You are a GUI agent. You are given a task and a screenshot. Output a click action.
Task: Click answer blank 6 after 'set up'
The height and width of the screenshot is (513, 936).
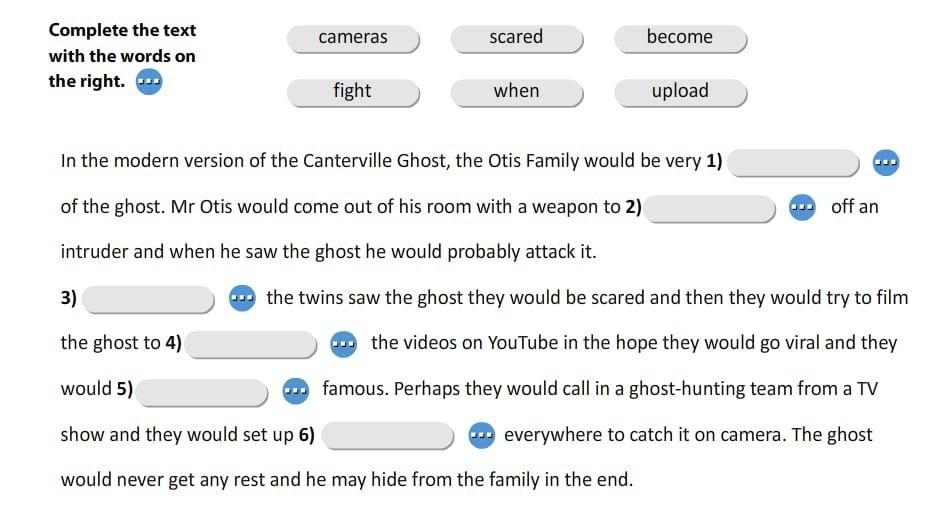coord(389,436)
